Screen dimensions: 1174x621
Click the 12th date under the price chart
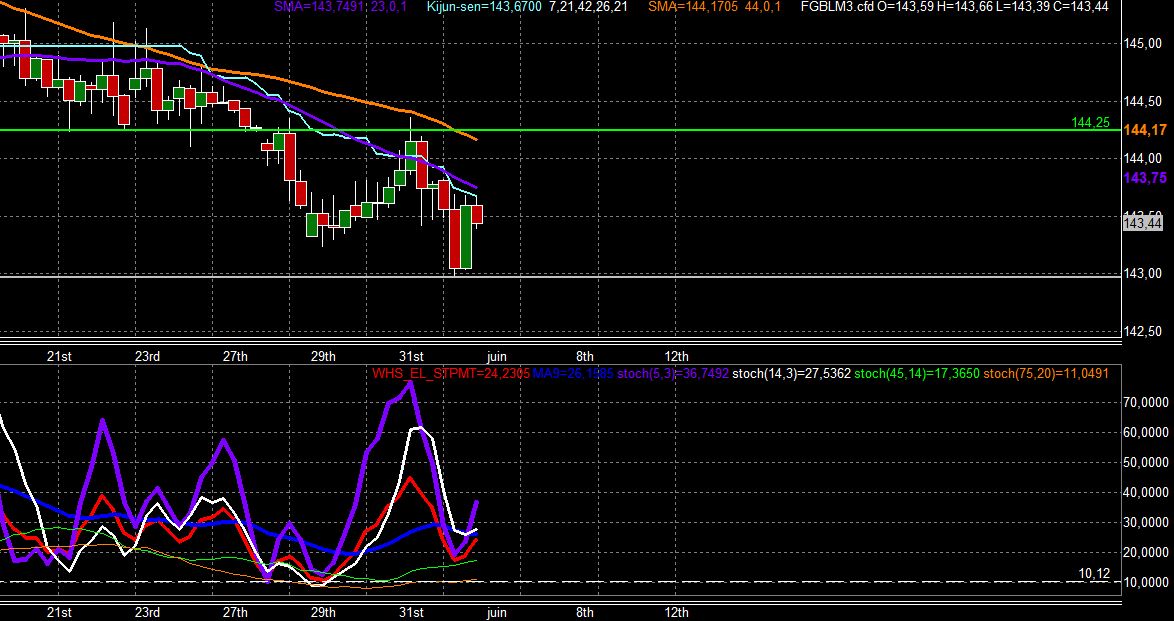pos(676,356)
